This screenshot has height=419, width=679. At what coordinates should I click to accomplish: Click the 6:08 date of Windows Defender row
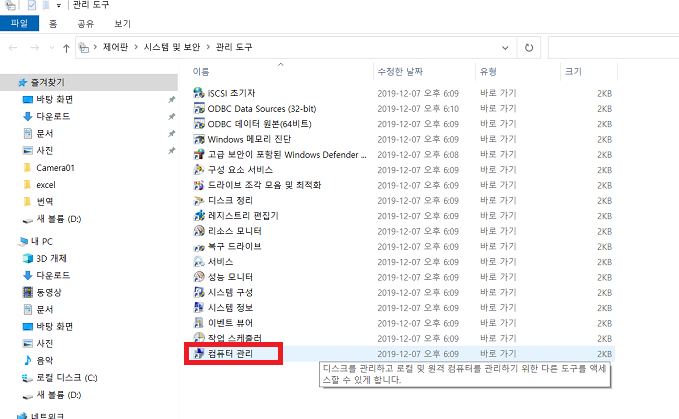pyautogui.click(x=418, y=155)
